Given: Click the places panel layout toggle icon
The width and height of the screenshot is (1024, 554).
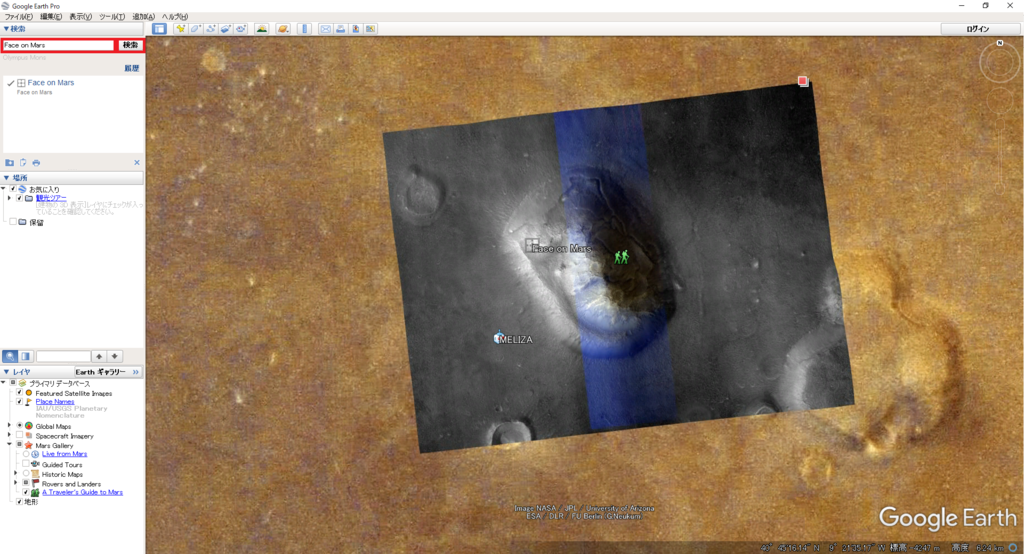Looking at the screenshot, I should 25,356.
